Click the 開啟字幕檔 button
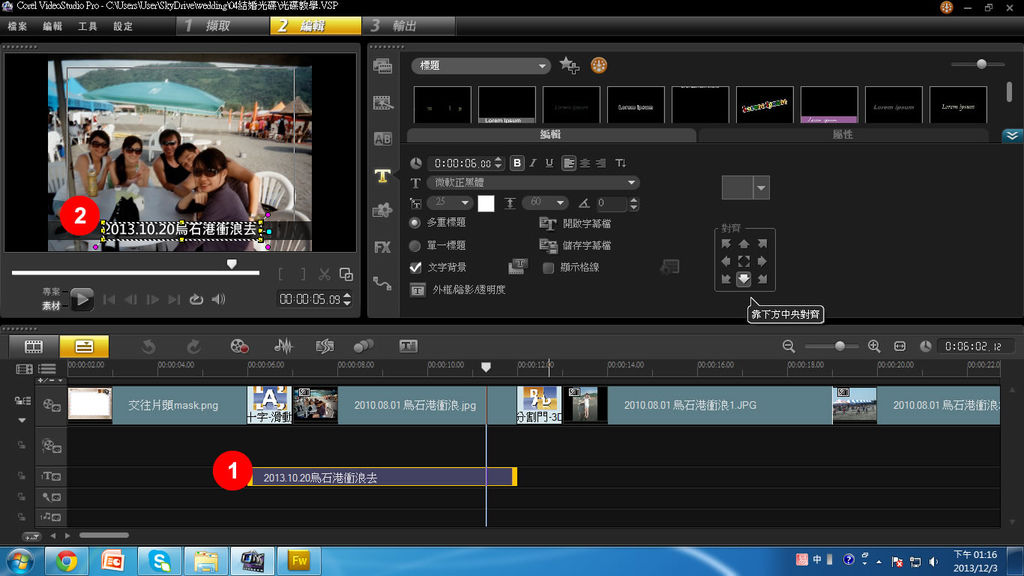The image size is (1024, 576). (x=576, y=224)
